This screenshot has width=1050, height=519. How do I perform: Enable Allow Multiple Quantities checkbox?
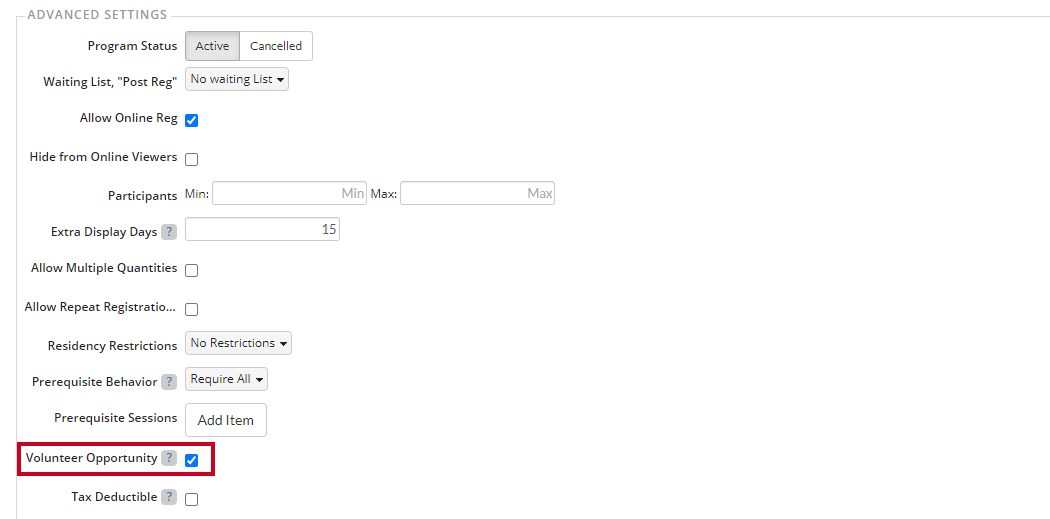coord(192,271)
